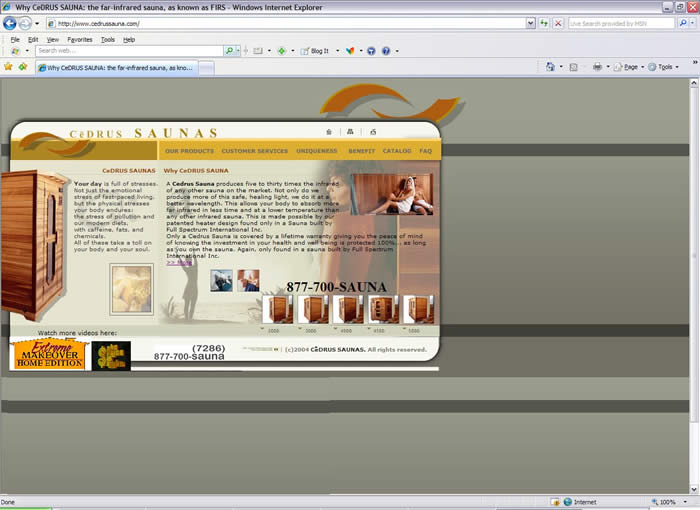Open the BENEFIT nav link
Screen dimensions: 700x510
pyautogui.click(x=362, y=151)
